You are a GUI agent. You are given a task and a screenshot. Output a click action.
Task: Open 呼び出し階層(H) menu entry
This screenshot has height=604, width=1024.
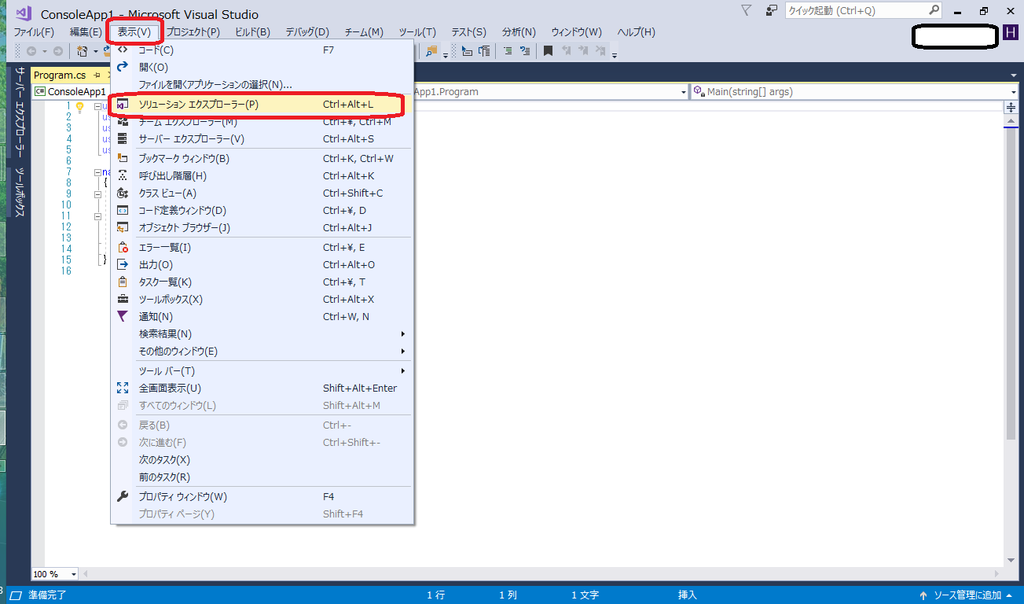(x=262, y=176)
